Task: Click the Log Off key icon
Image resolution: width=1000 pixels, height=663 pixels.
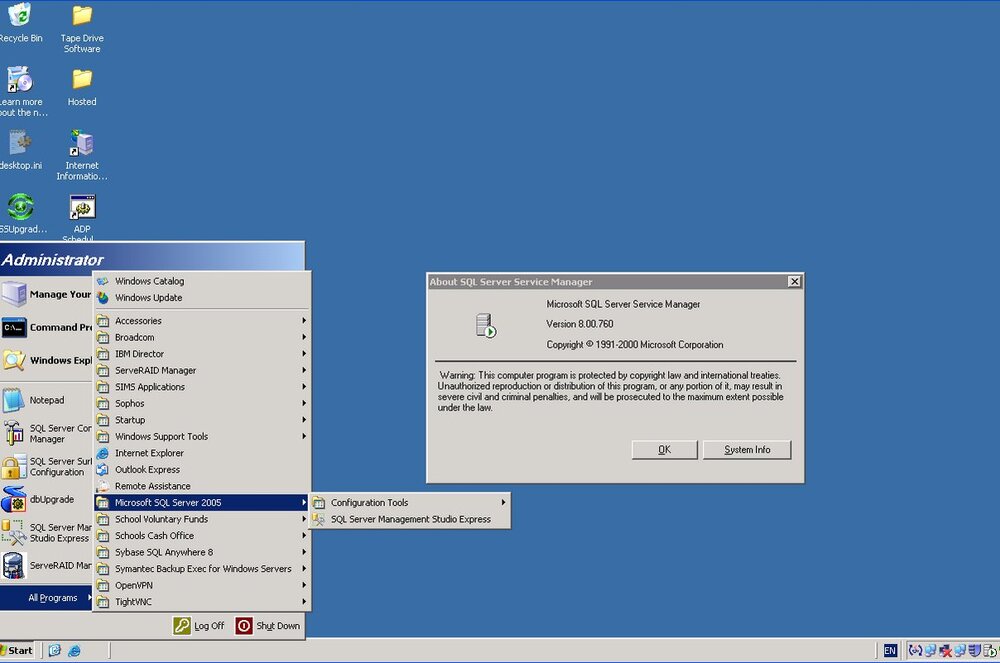Action: coord(182,626)
